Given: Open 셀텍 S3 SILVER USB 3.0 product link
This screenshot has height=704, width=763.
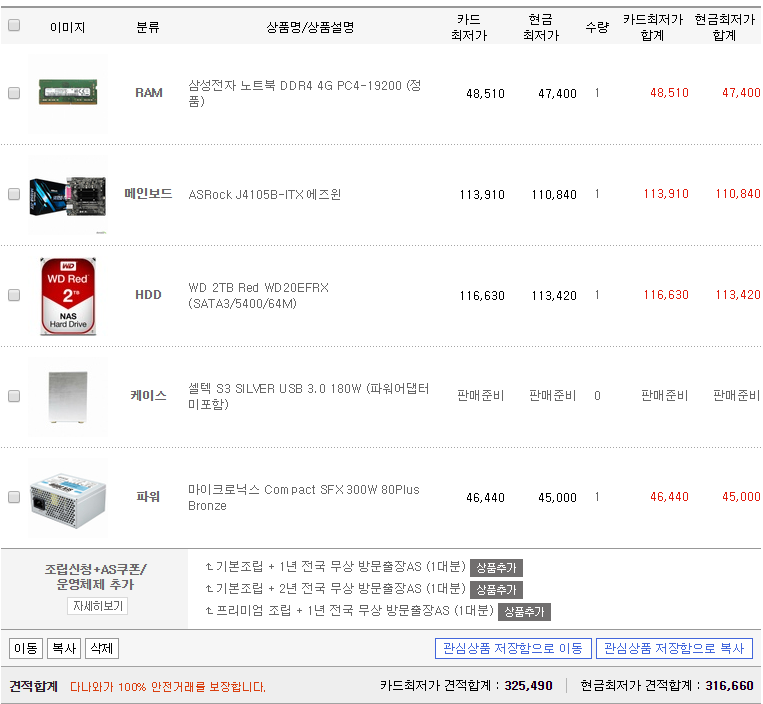Looking at the screenshot, I should pos(309,396).
